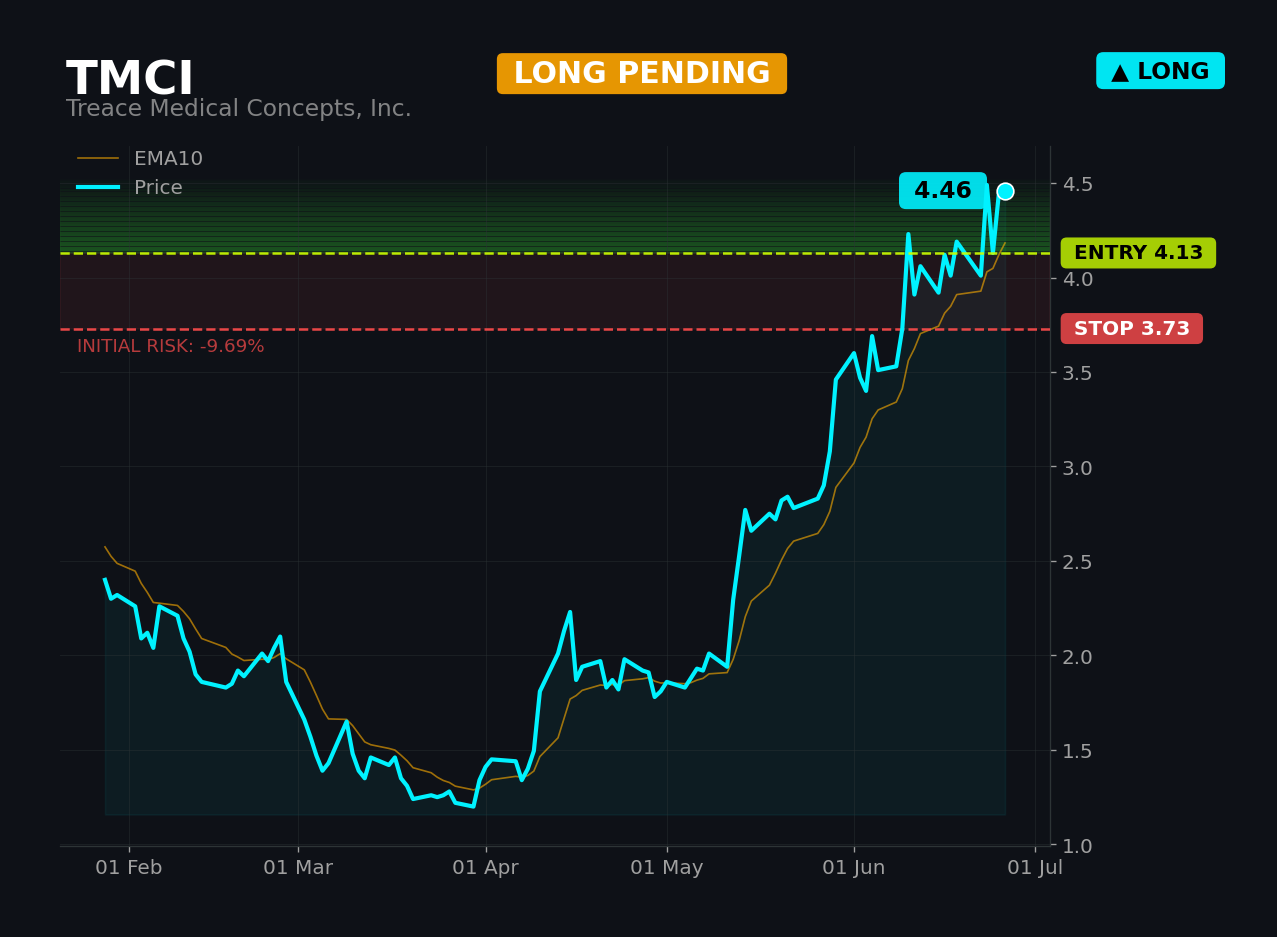Click the 3.5 y-axis tick label

click(x=1078, y=373)
